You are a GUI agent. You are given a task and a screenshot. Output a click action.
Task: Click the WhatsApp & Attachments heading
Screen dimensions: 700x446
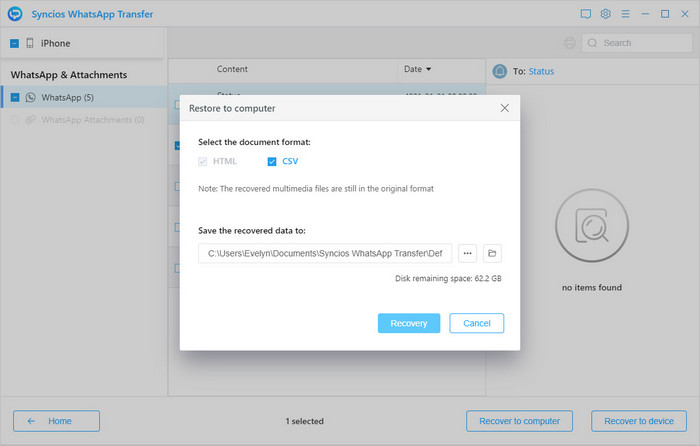69,75
